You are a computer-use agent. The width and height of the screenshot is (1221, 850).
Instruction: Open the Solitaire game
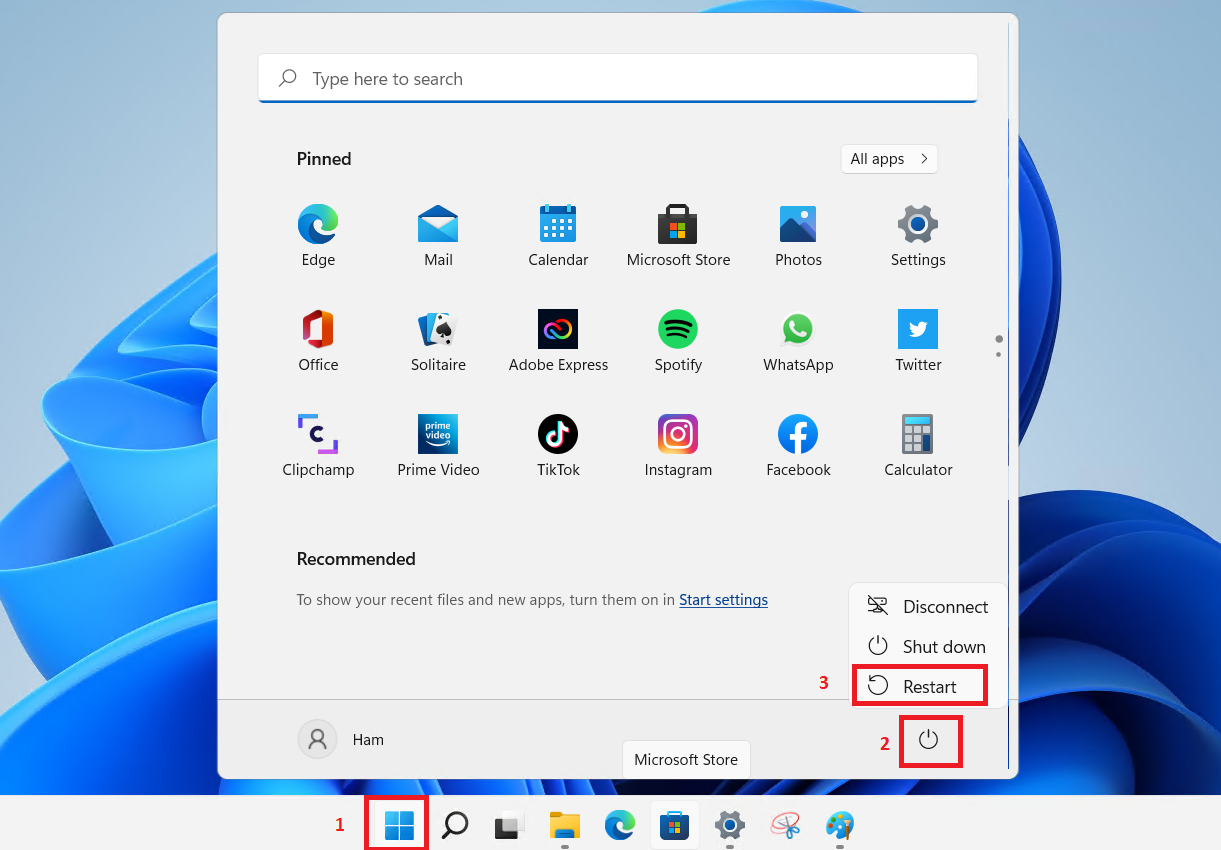click(x=438, y=341)
